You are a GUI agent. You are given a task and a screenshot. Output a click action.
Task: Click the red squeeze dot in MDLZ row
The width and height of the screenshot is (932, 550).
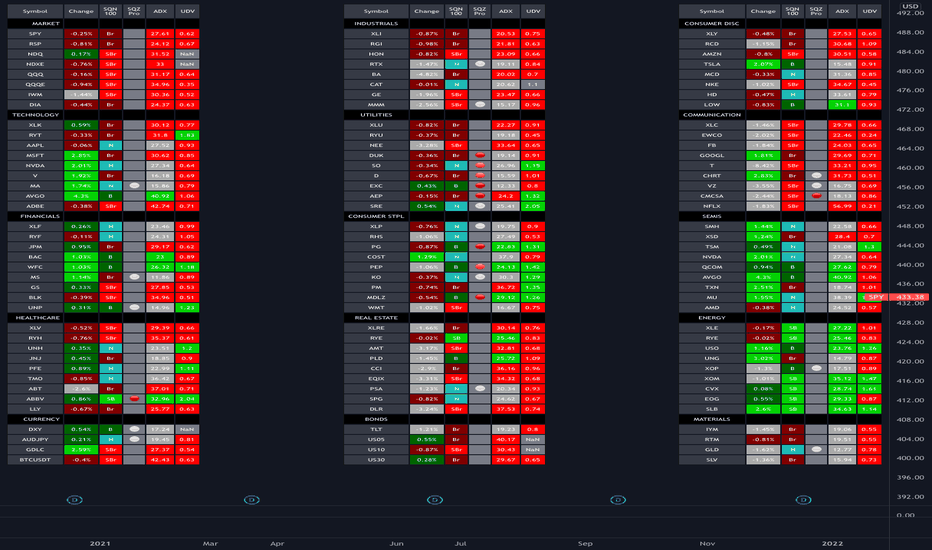(480, 297)
